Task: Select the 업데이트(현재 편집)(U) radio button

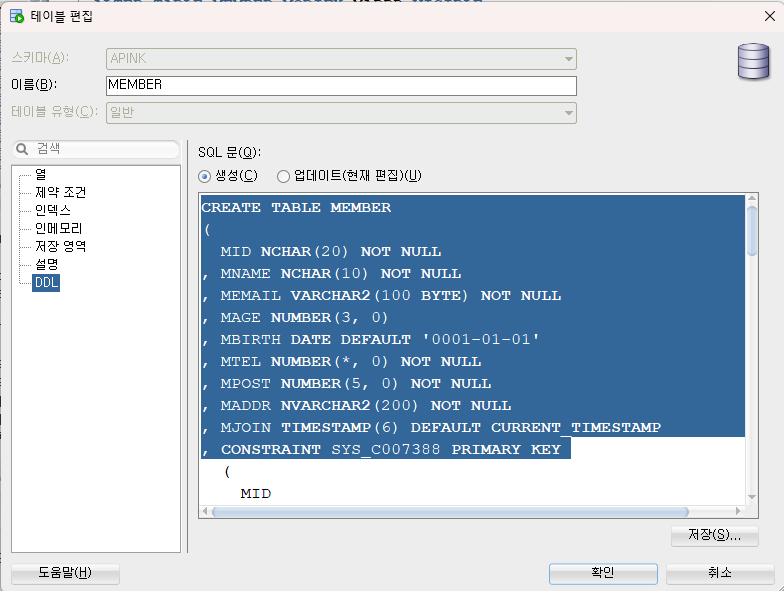Action: click(x=283, y=176)
